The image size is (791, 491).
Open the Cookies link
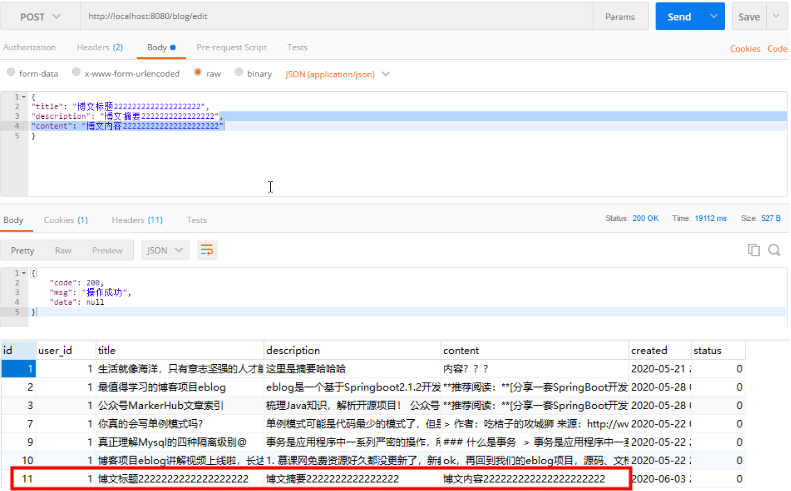[x=745, y=49]
